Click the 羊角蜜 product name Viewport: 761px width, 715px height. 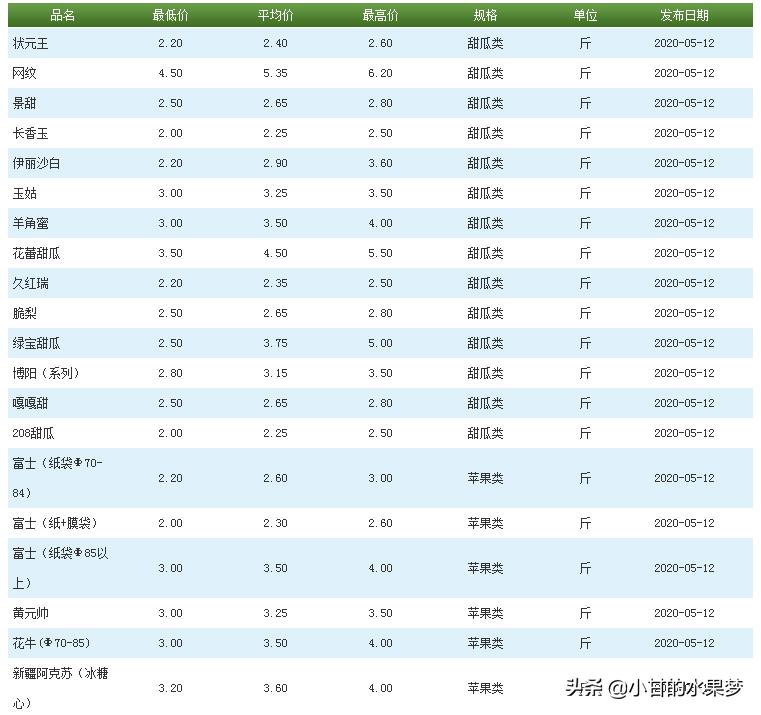pos(29,224)
